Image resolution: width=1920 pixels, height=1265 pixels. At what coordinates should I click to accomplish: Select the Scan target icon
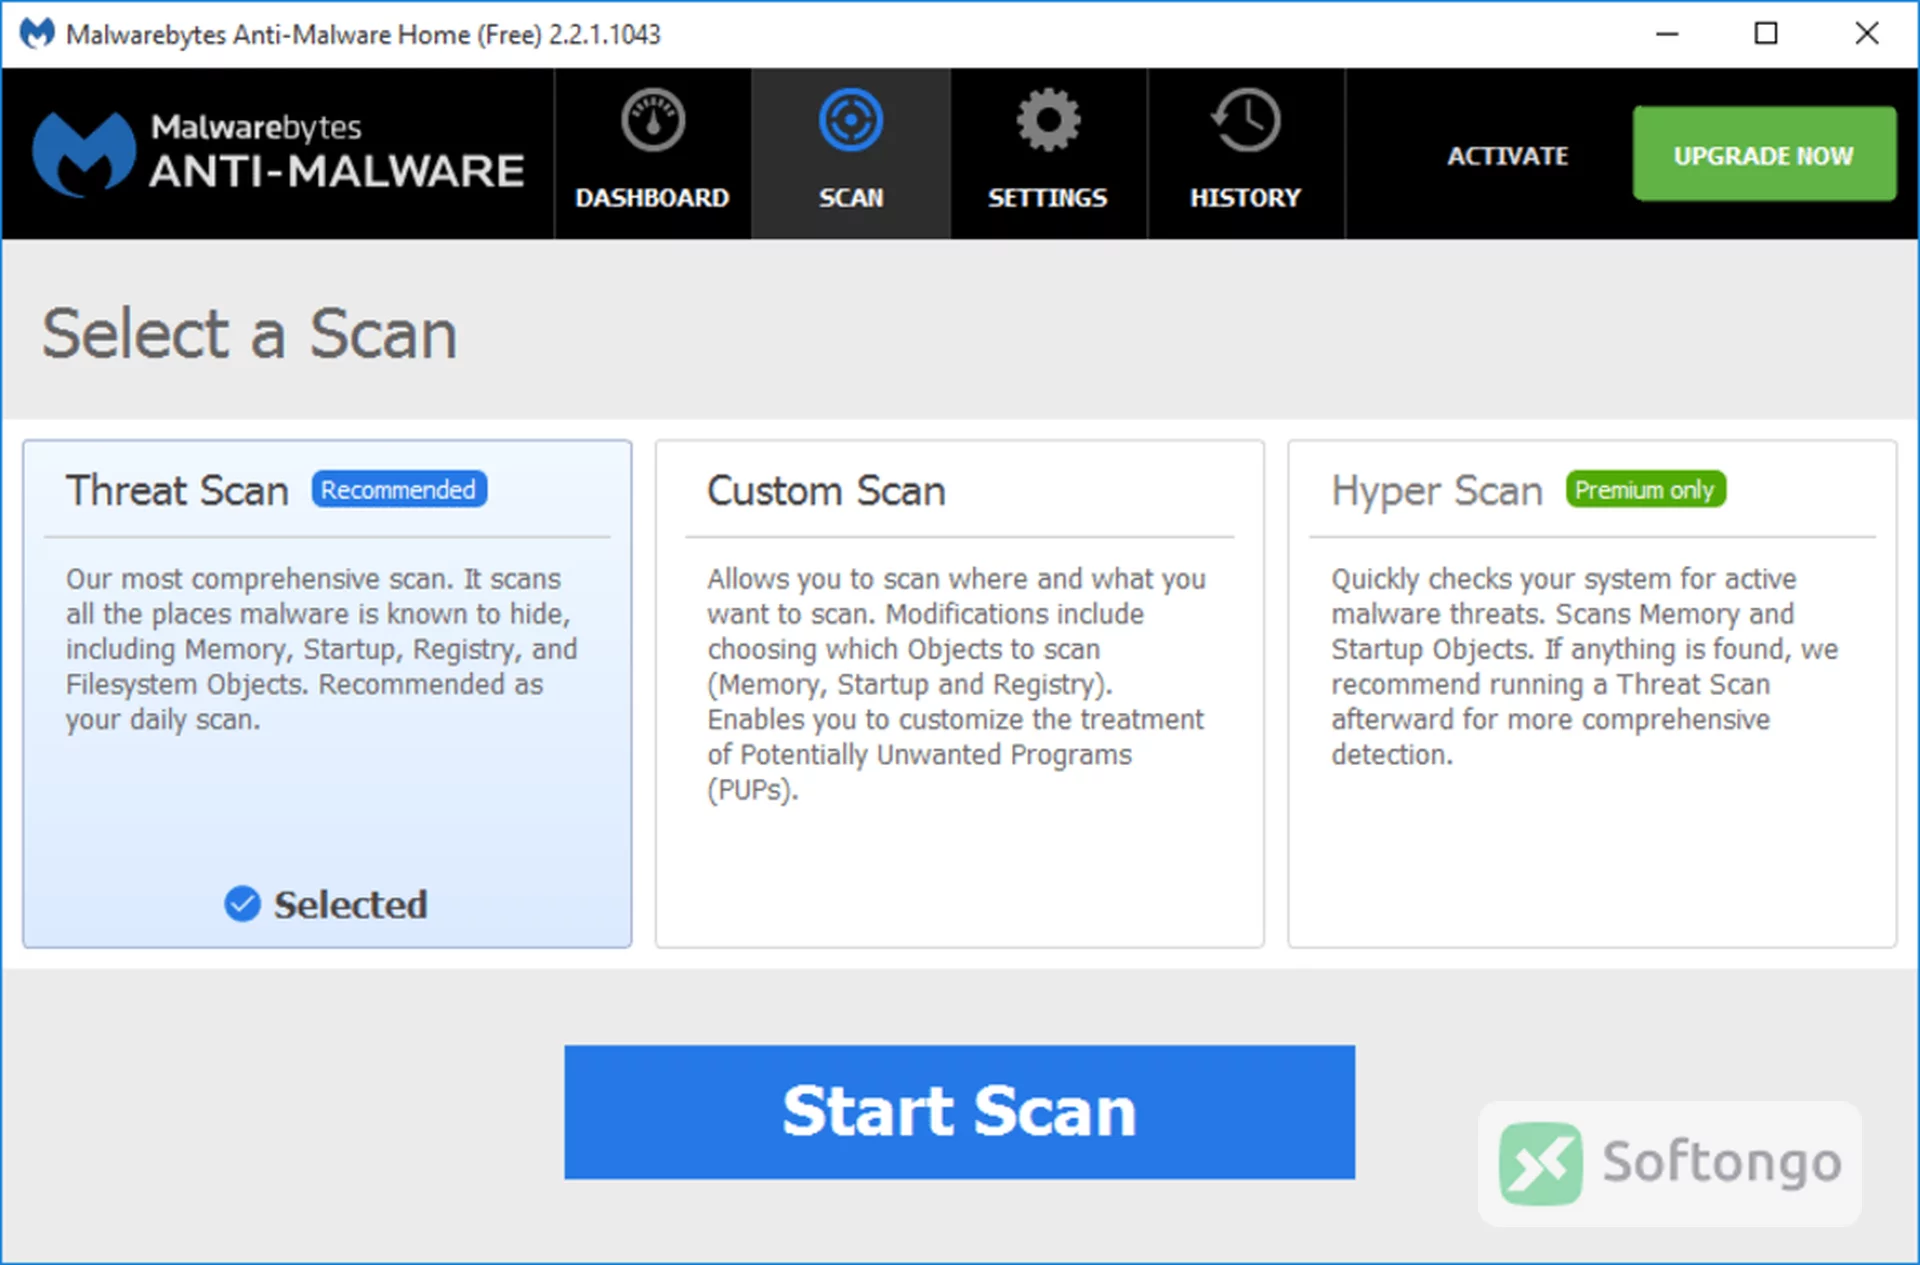[x=850, y=121]
